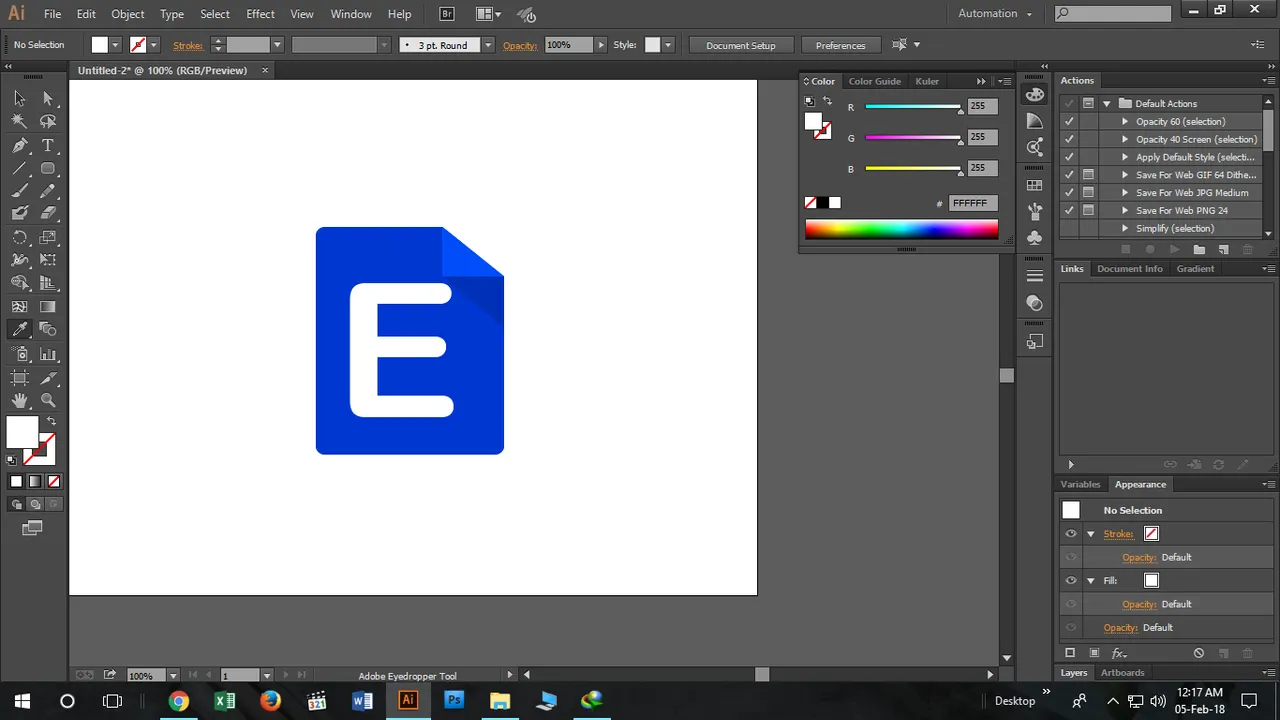
Task: Select the Selection tool (black arrow)
Action: pyautogui.click(x=19, y=98)
